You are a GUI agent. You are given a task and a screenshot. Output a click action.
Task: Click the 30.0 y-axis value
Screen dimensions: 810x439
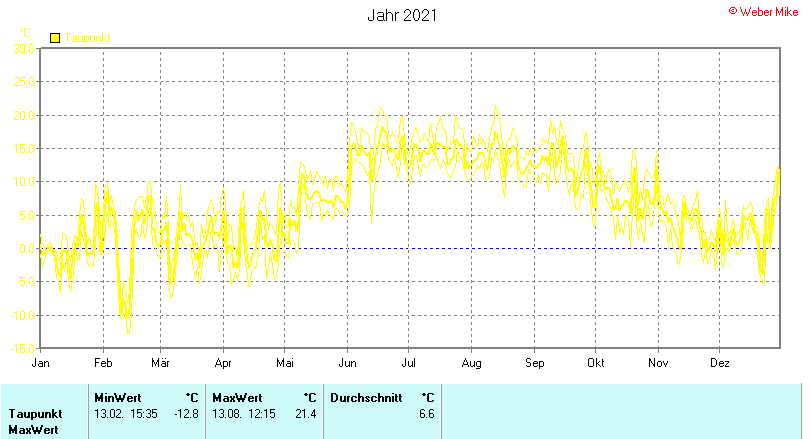coord(24,49)
